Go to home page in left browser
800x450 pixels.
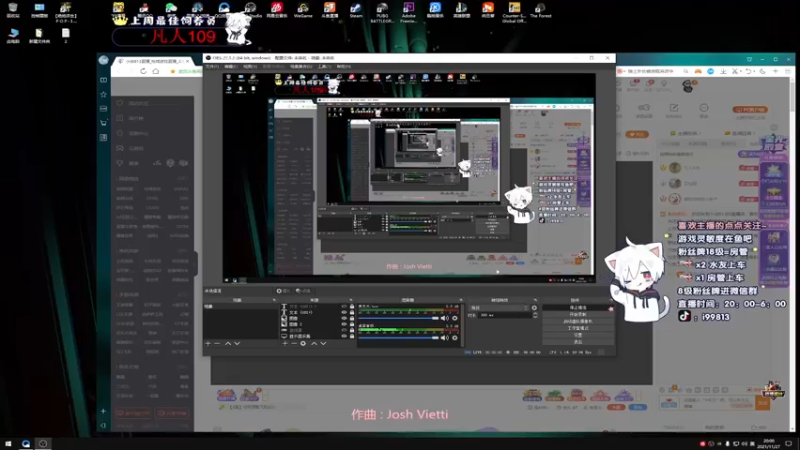[x=156, y=71]
